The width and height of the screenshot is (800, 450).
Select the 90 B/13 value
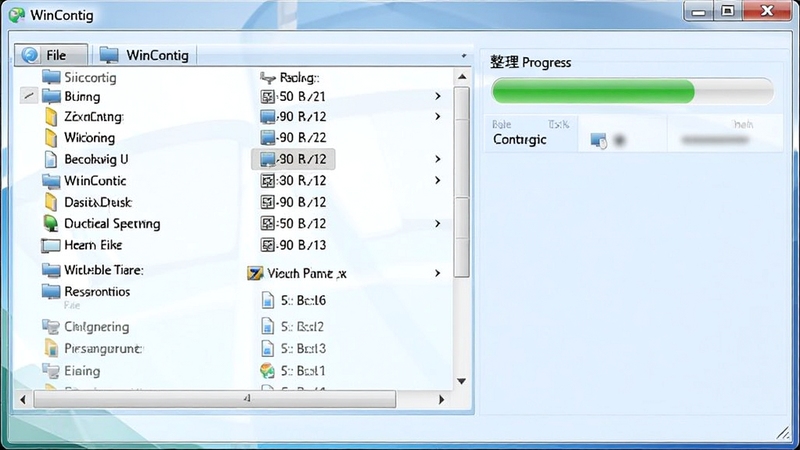[302, 245]
